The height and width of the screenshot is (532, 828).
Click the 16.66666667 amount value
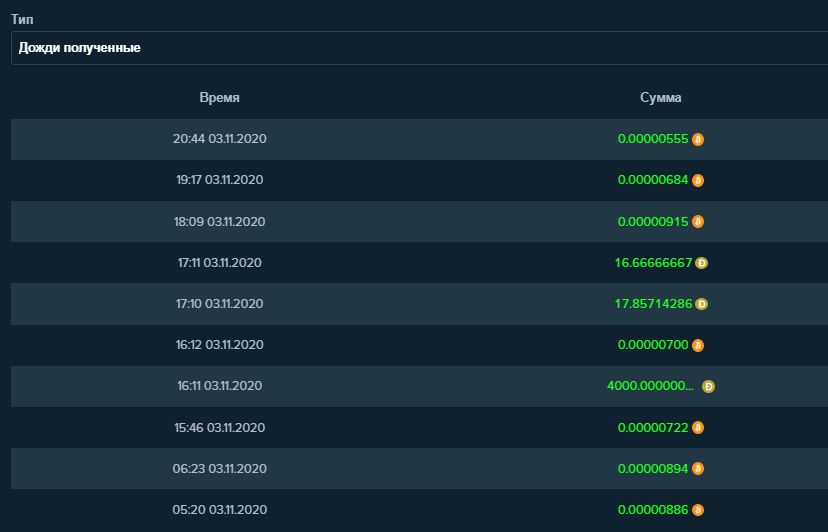pos(653,263)
